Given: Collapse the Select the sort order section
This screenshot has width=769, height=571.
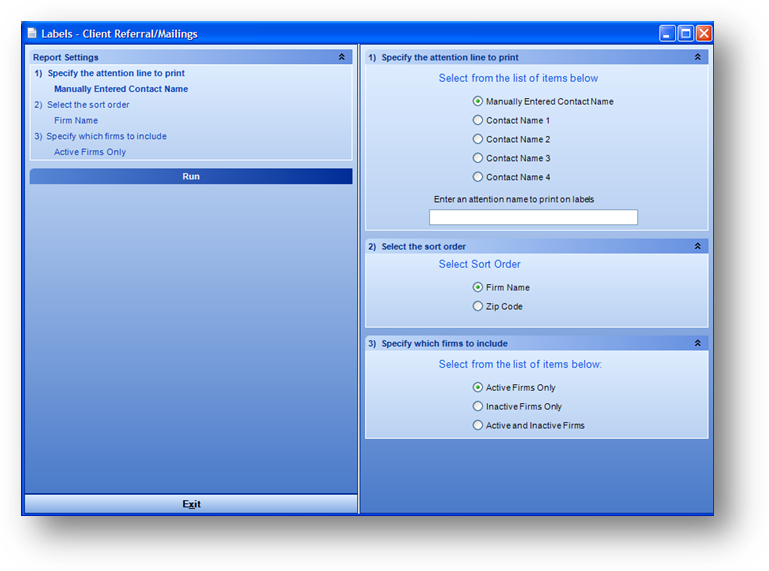Looking at the screenshot, I should point(697,246).
